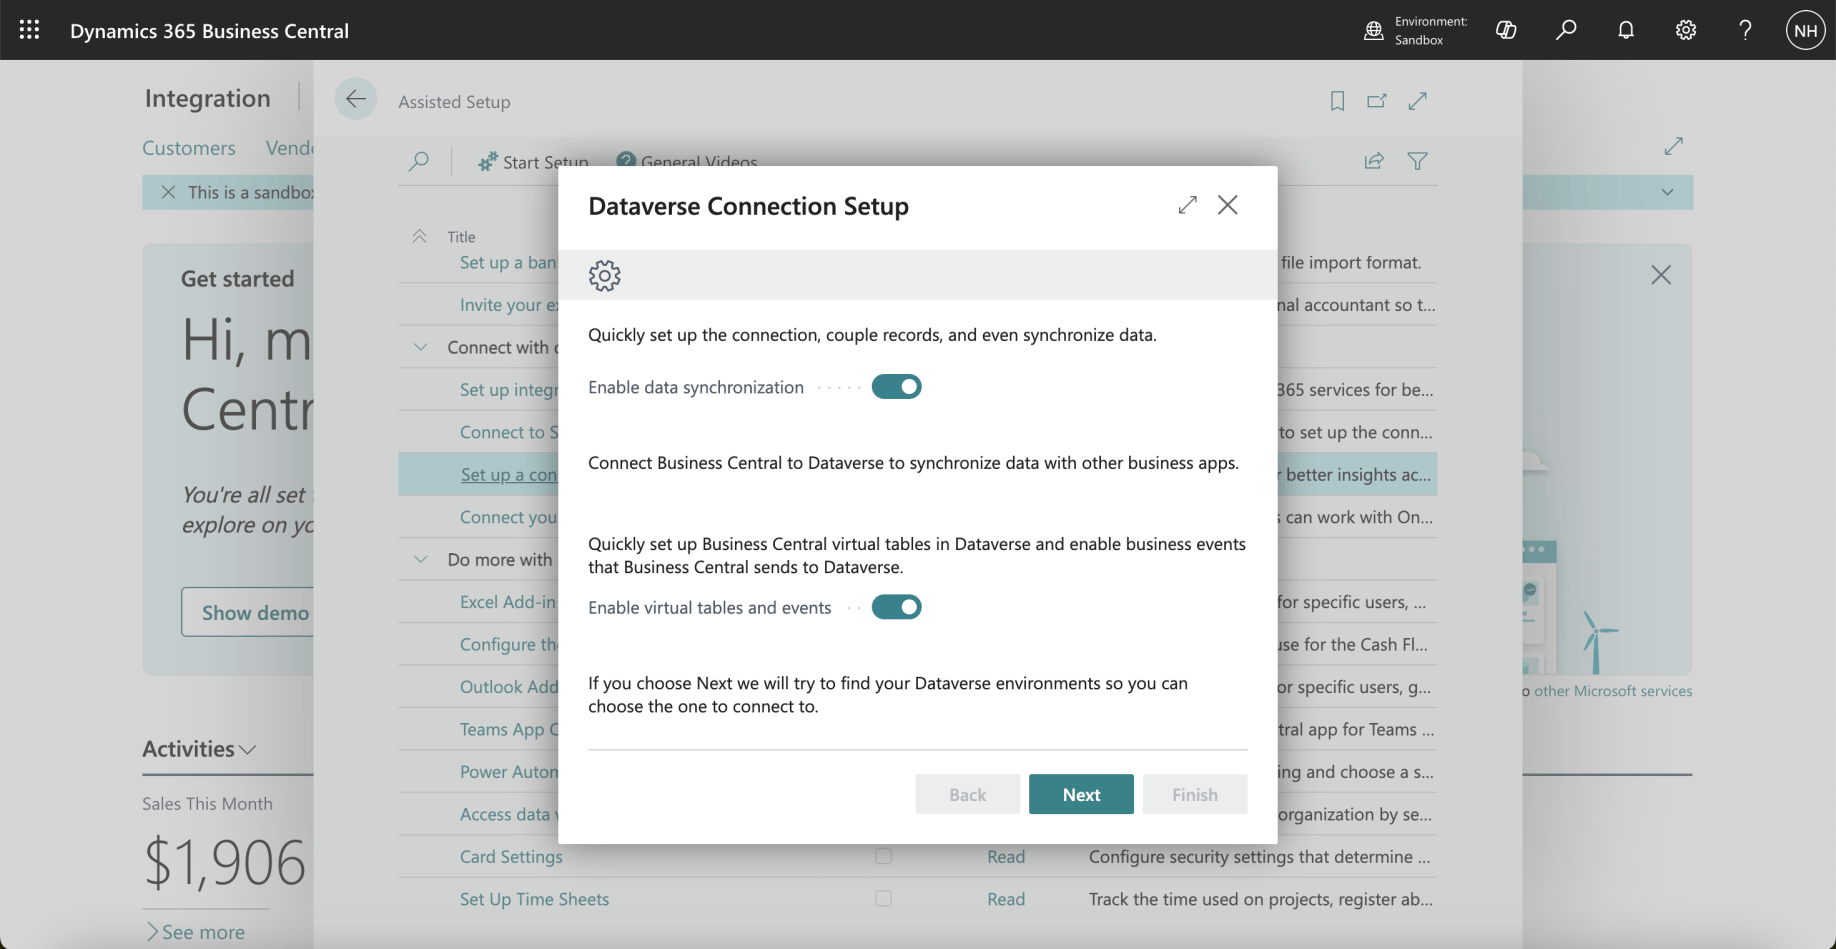Viewport: 1836px width, 949px height.
Task: Click the Next button
Action: click(1081, 794)
